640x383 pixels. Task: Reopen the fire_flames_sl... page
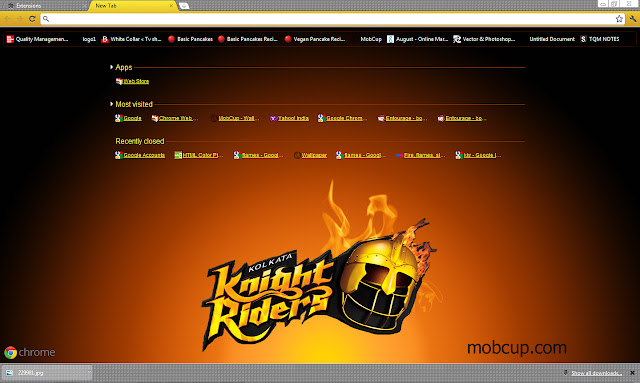coord(420,155)
